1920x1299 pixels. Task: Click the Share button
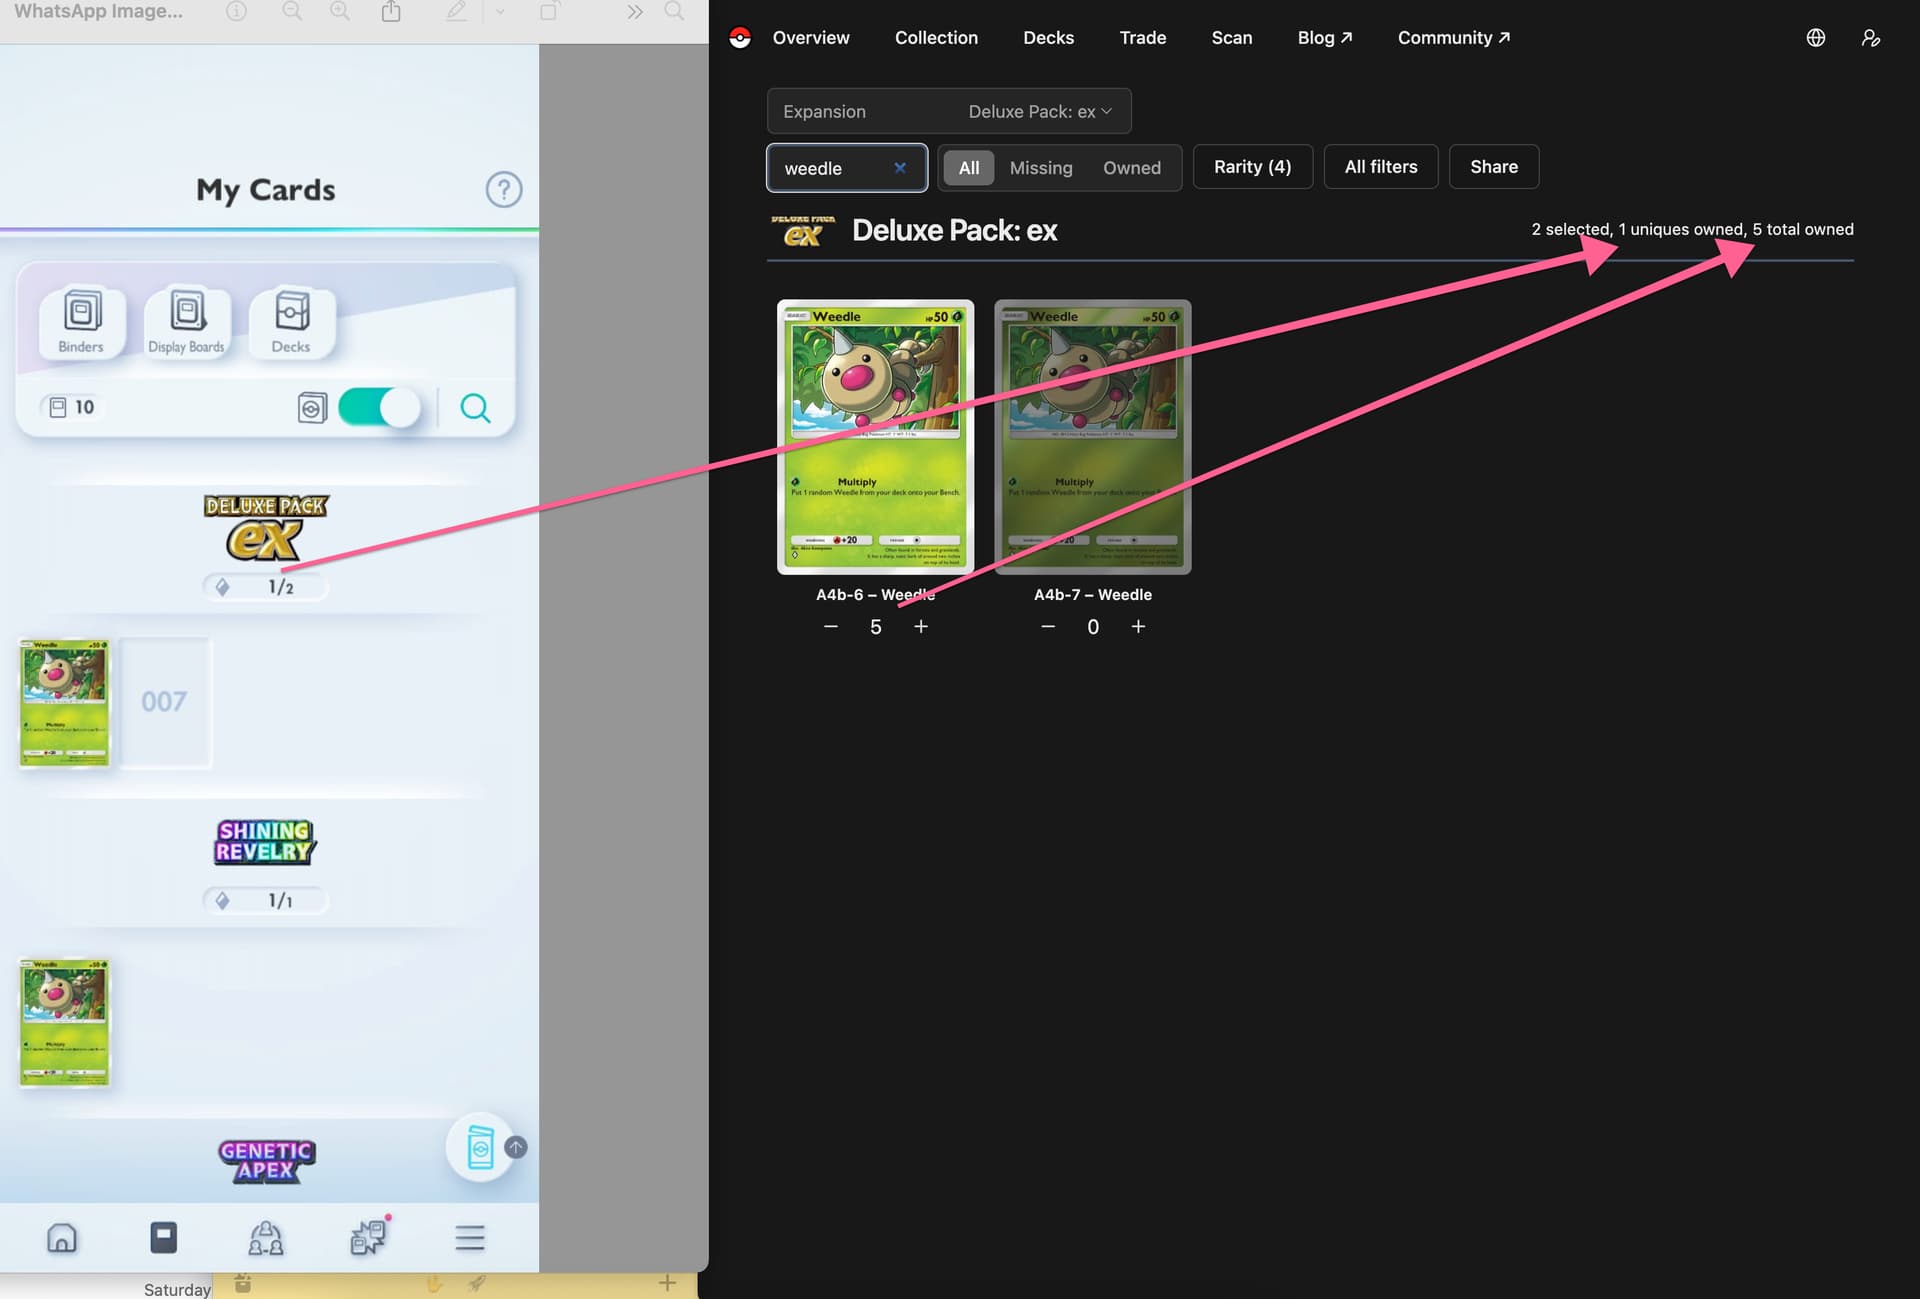(1493, 167)
